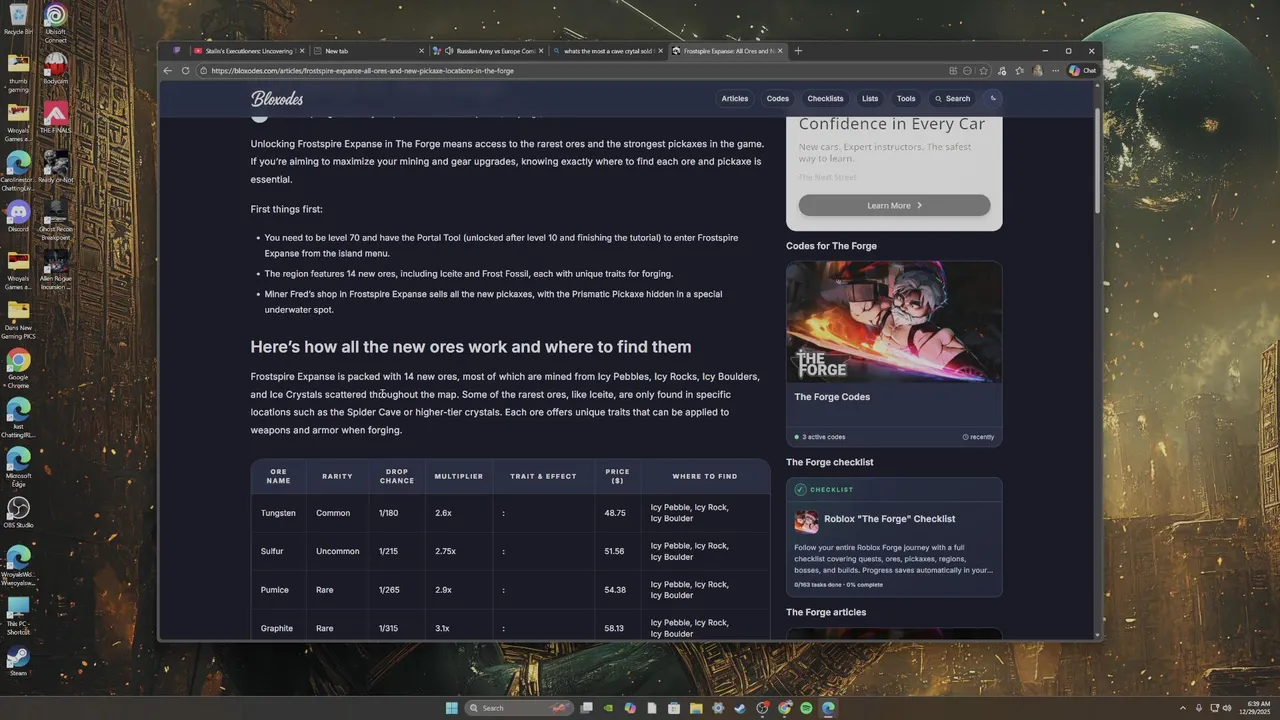Select the Tungsten ore name cell
Screen dimensions: 1280x720
coord(278,513)
